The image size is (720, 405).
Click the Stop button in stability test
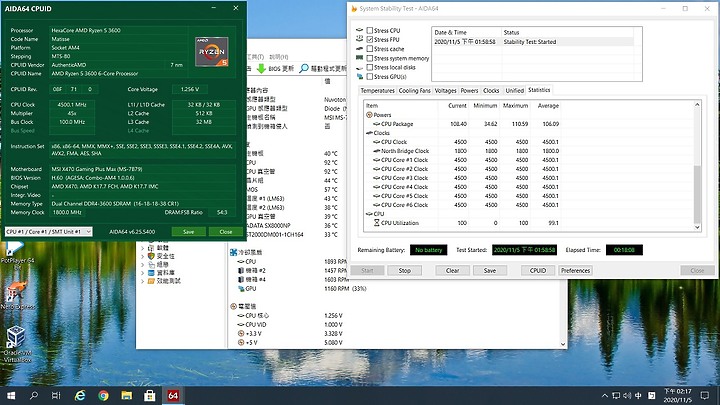coord(405,270)
